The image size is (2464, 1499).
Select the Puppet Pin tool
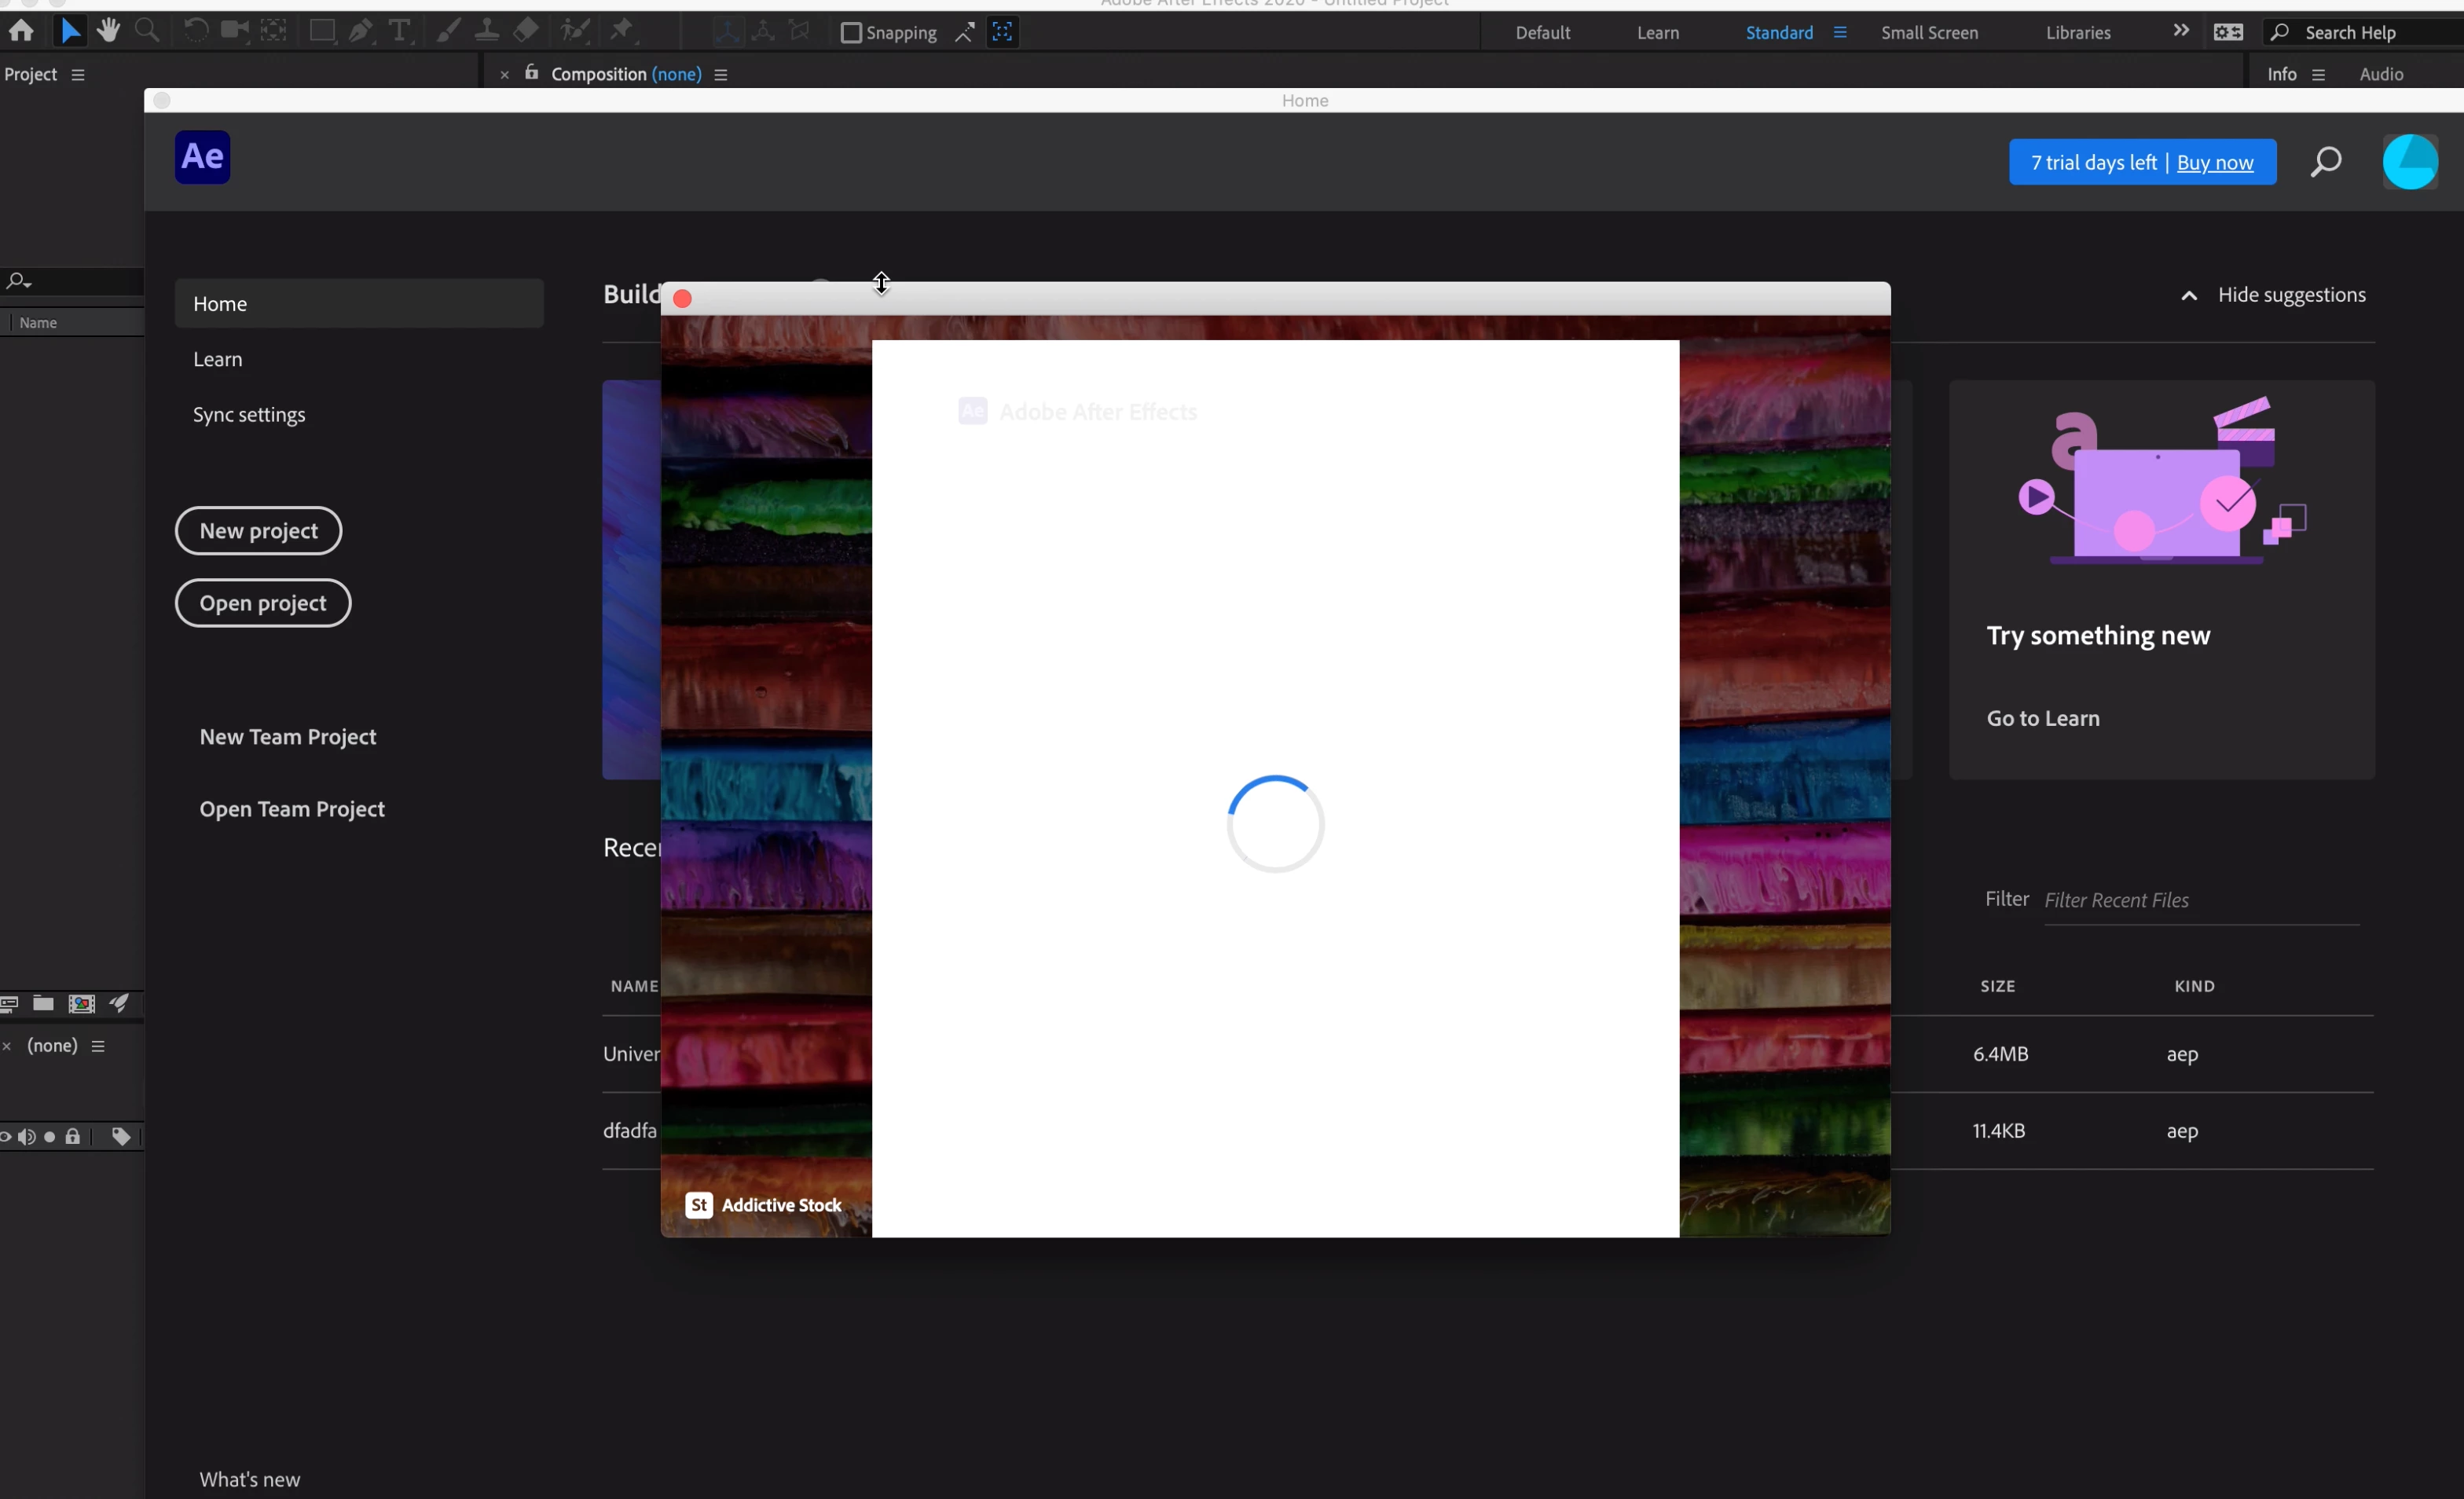[x=622, y=31]
